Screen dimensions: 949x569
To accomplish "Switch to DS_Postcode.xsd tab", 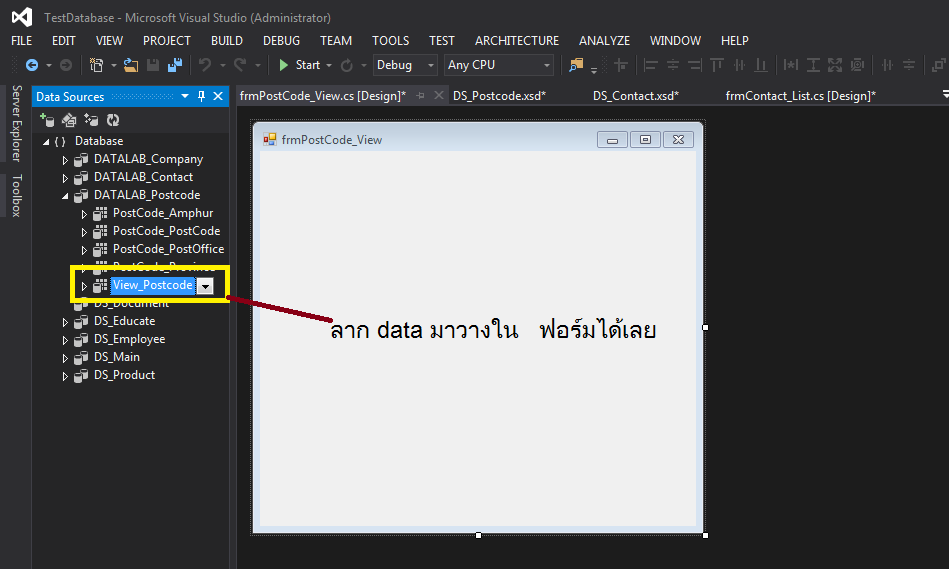I will [499, 96].
